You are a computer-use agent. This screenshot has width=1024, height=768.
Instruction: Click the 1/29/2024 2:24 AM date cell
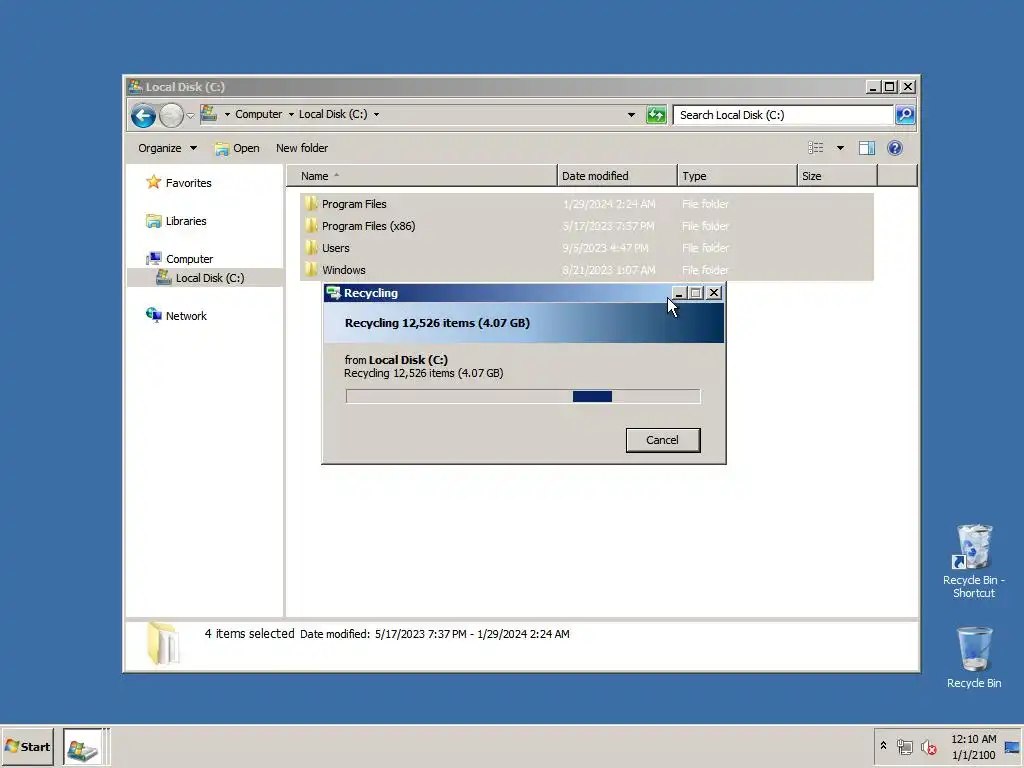609,204
